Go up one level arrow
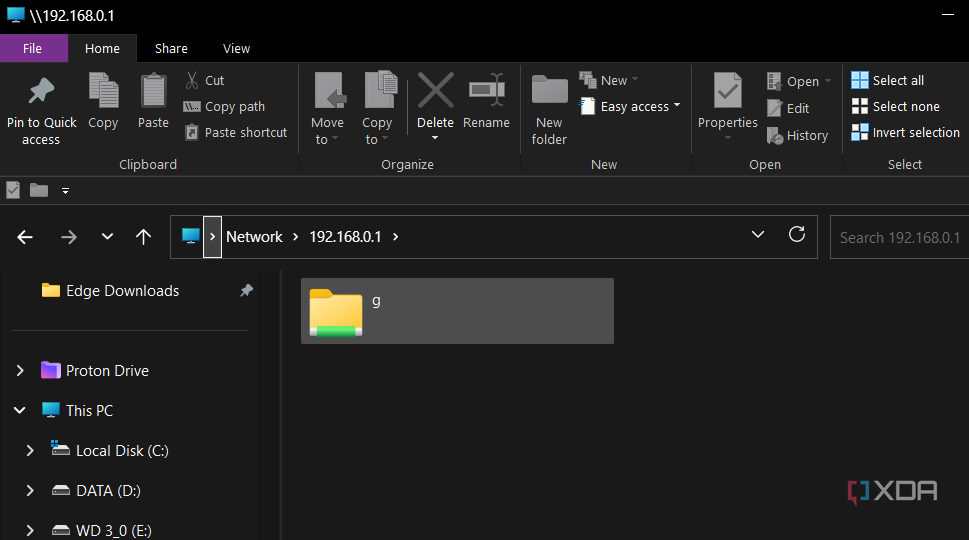 (x=143, y=237)
